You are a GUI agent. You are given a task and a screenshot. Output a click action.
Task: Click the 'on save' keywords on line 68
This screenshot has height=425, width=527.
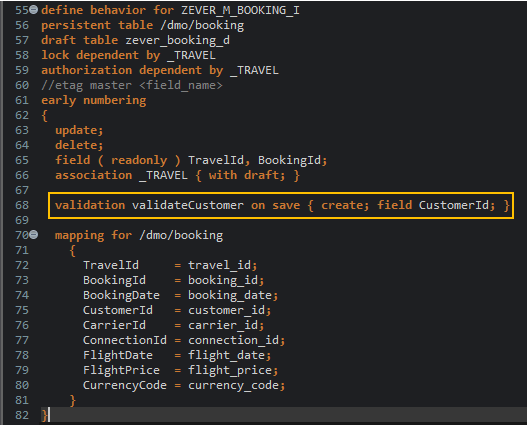click(x=276, y=205)
